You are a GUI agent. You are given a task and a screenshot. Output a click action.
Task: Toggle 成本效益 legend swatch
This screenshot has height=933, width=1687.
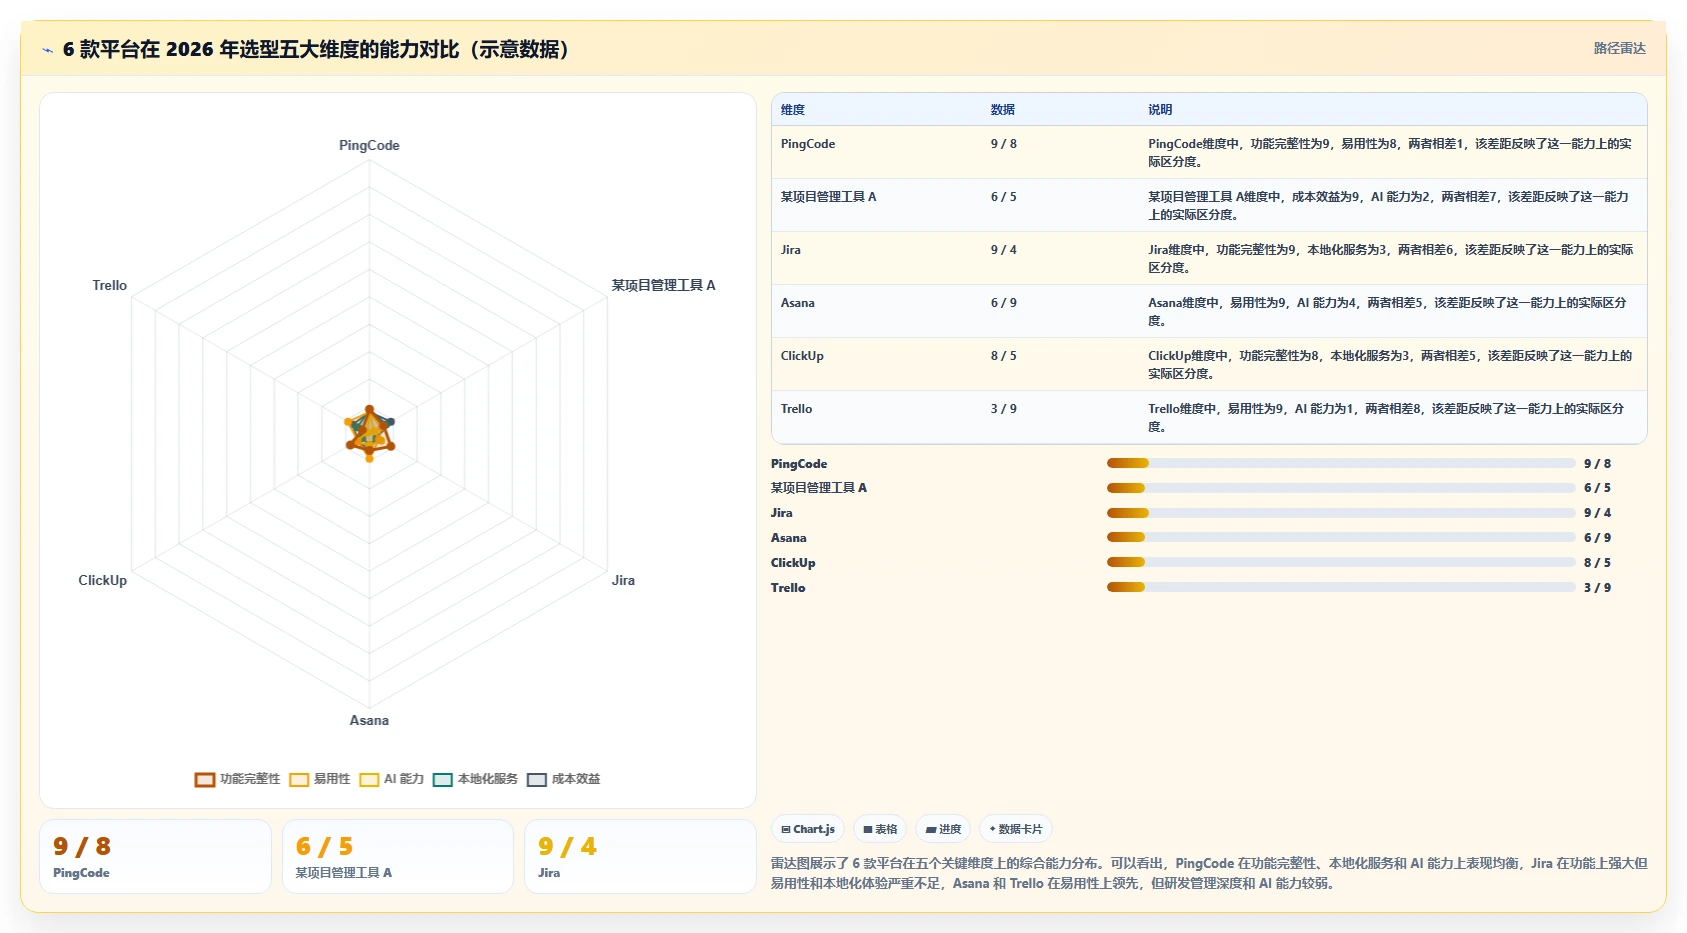pyautogui.click(x=537, y=779)
